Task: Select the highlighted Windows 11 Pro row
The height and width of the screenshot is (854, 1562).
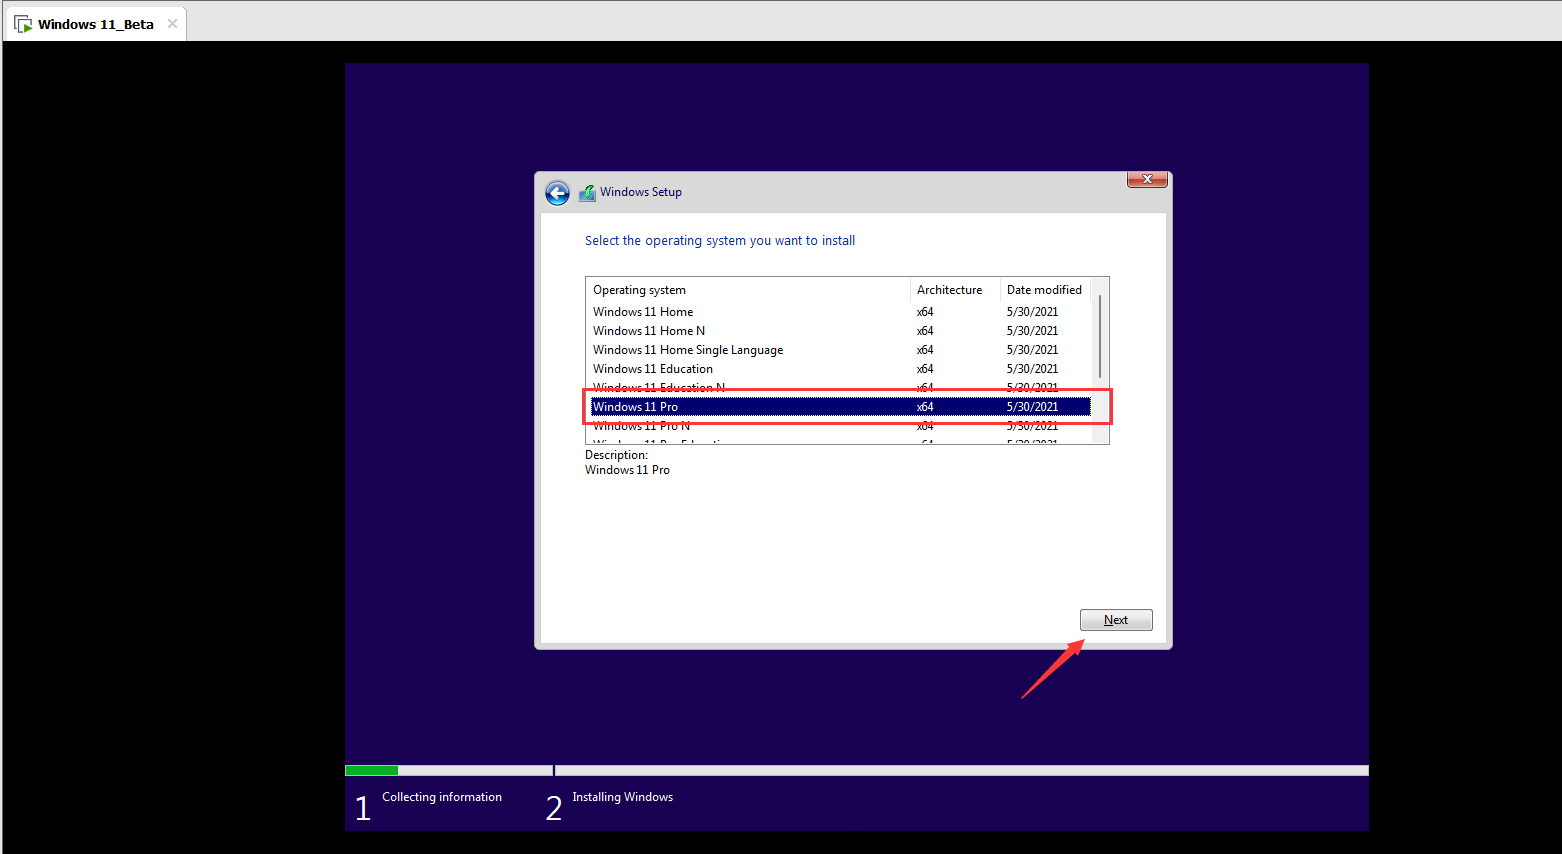Action: [x=840, y=407]
